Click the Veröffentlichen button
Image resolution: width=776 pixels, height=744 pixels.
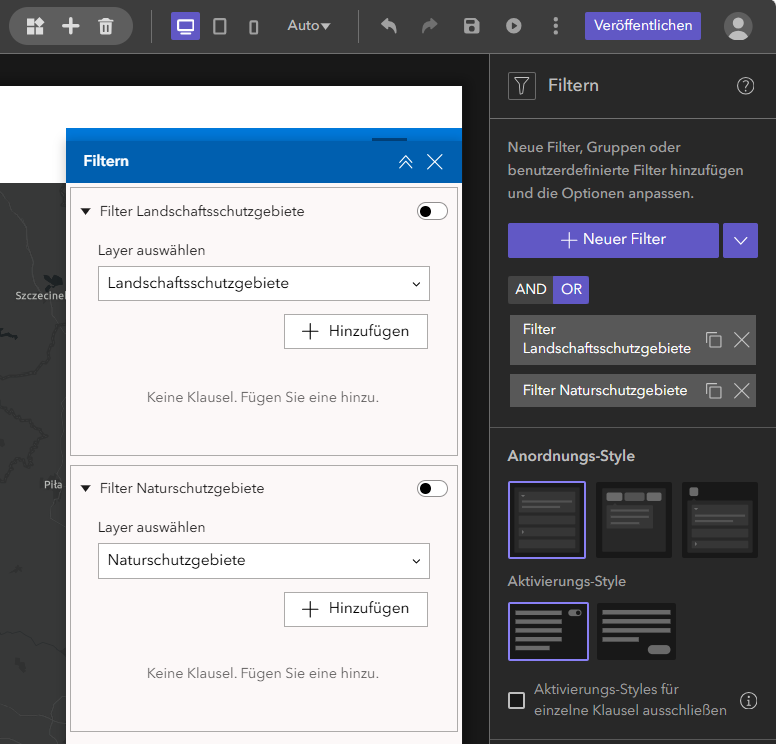click(x=642, y=26)
